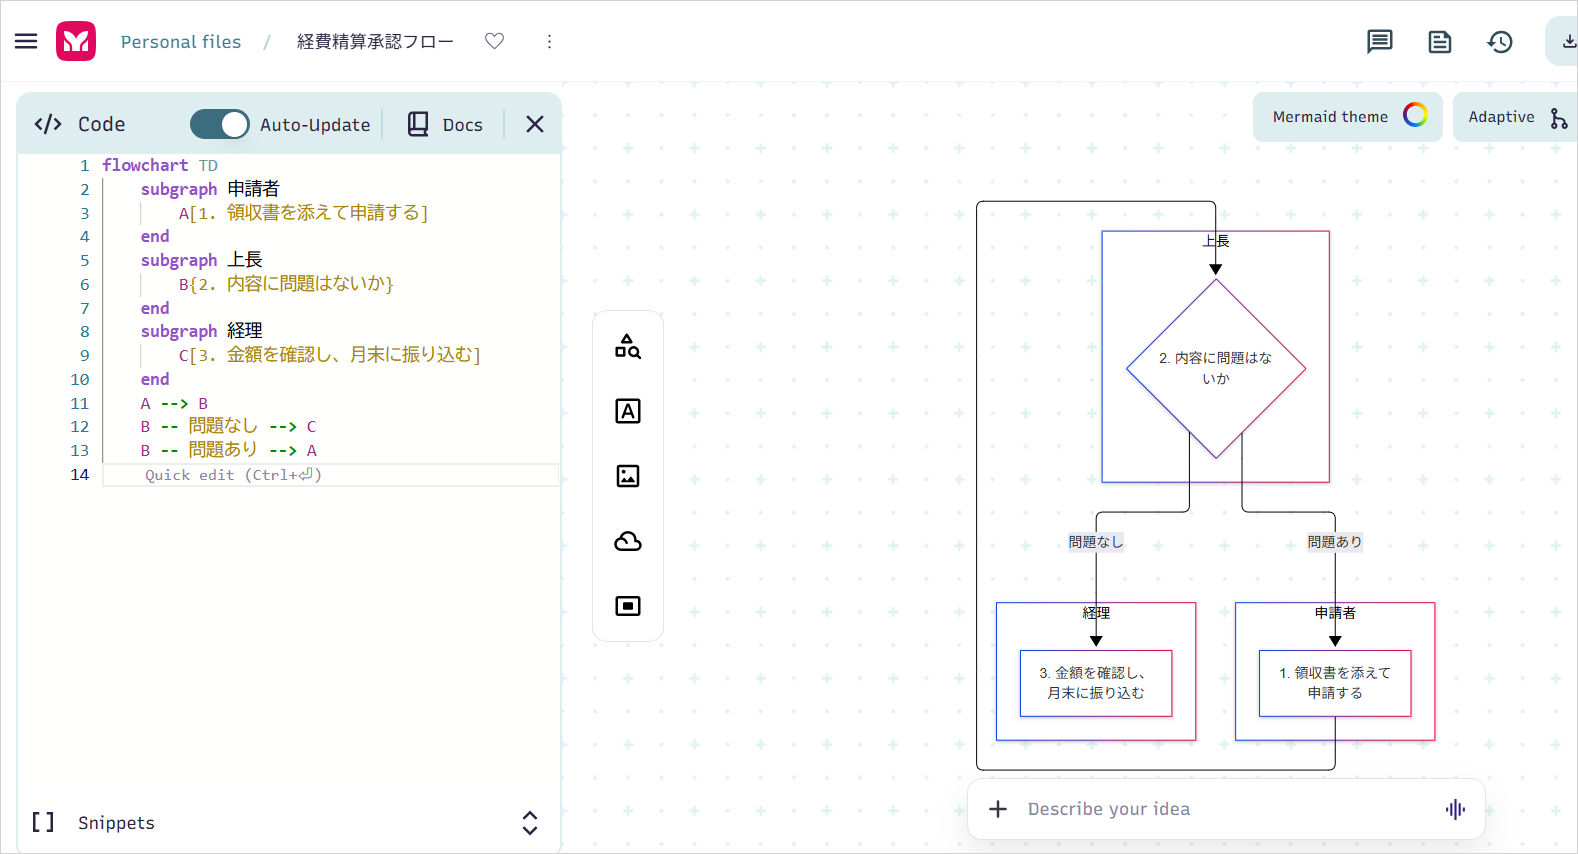
Task: Close the Code panel
Action: click(x=535, y=124)
